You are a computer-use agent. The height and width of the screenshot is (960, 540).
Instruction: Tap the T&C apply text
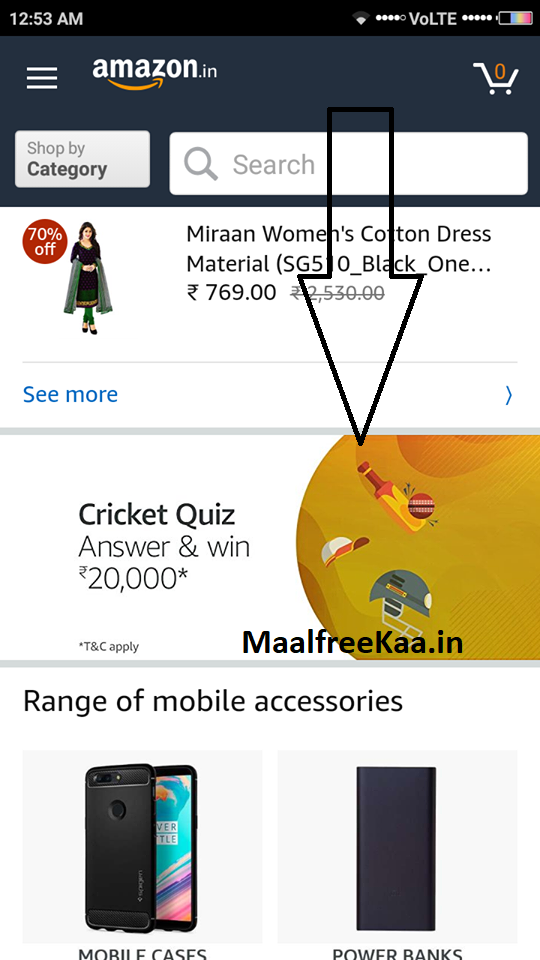pyautogui.click(x=108, y=646)
